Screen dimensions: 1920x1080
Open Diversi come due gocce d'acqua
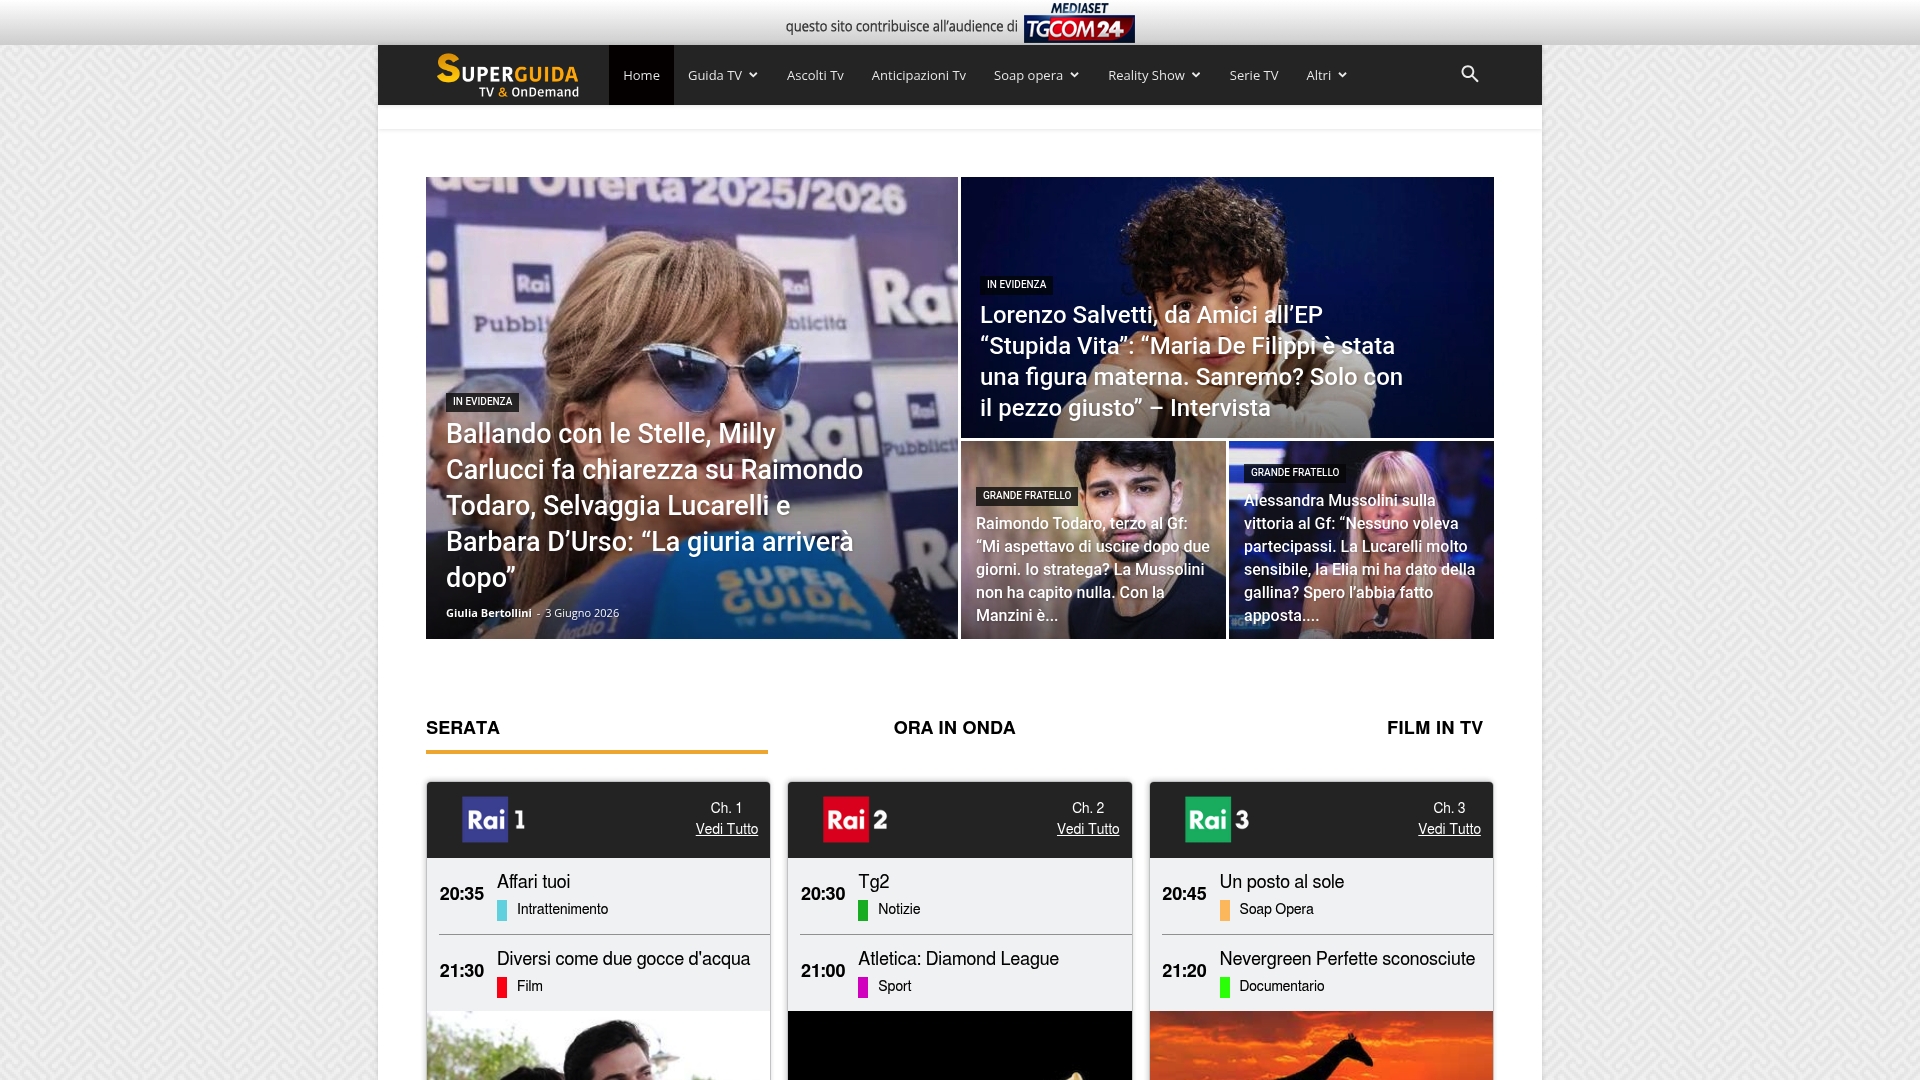(623, 959)
